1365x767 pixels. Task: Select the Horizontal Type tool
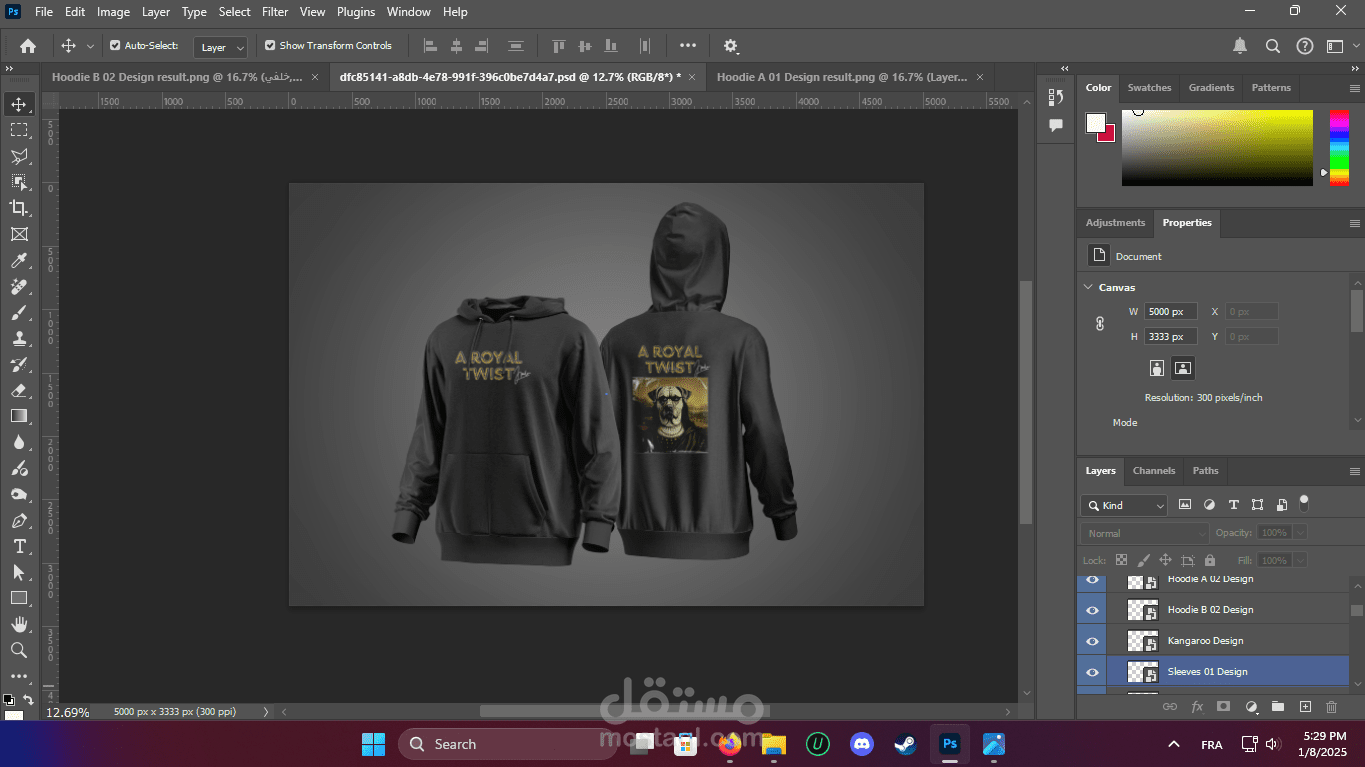click(19, 546)
